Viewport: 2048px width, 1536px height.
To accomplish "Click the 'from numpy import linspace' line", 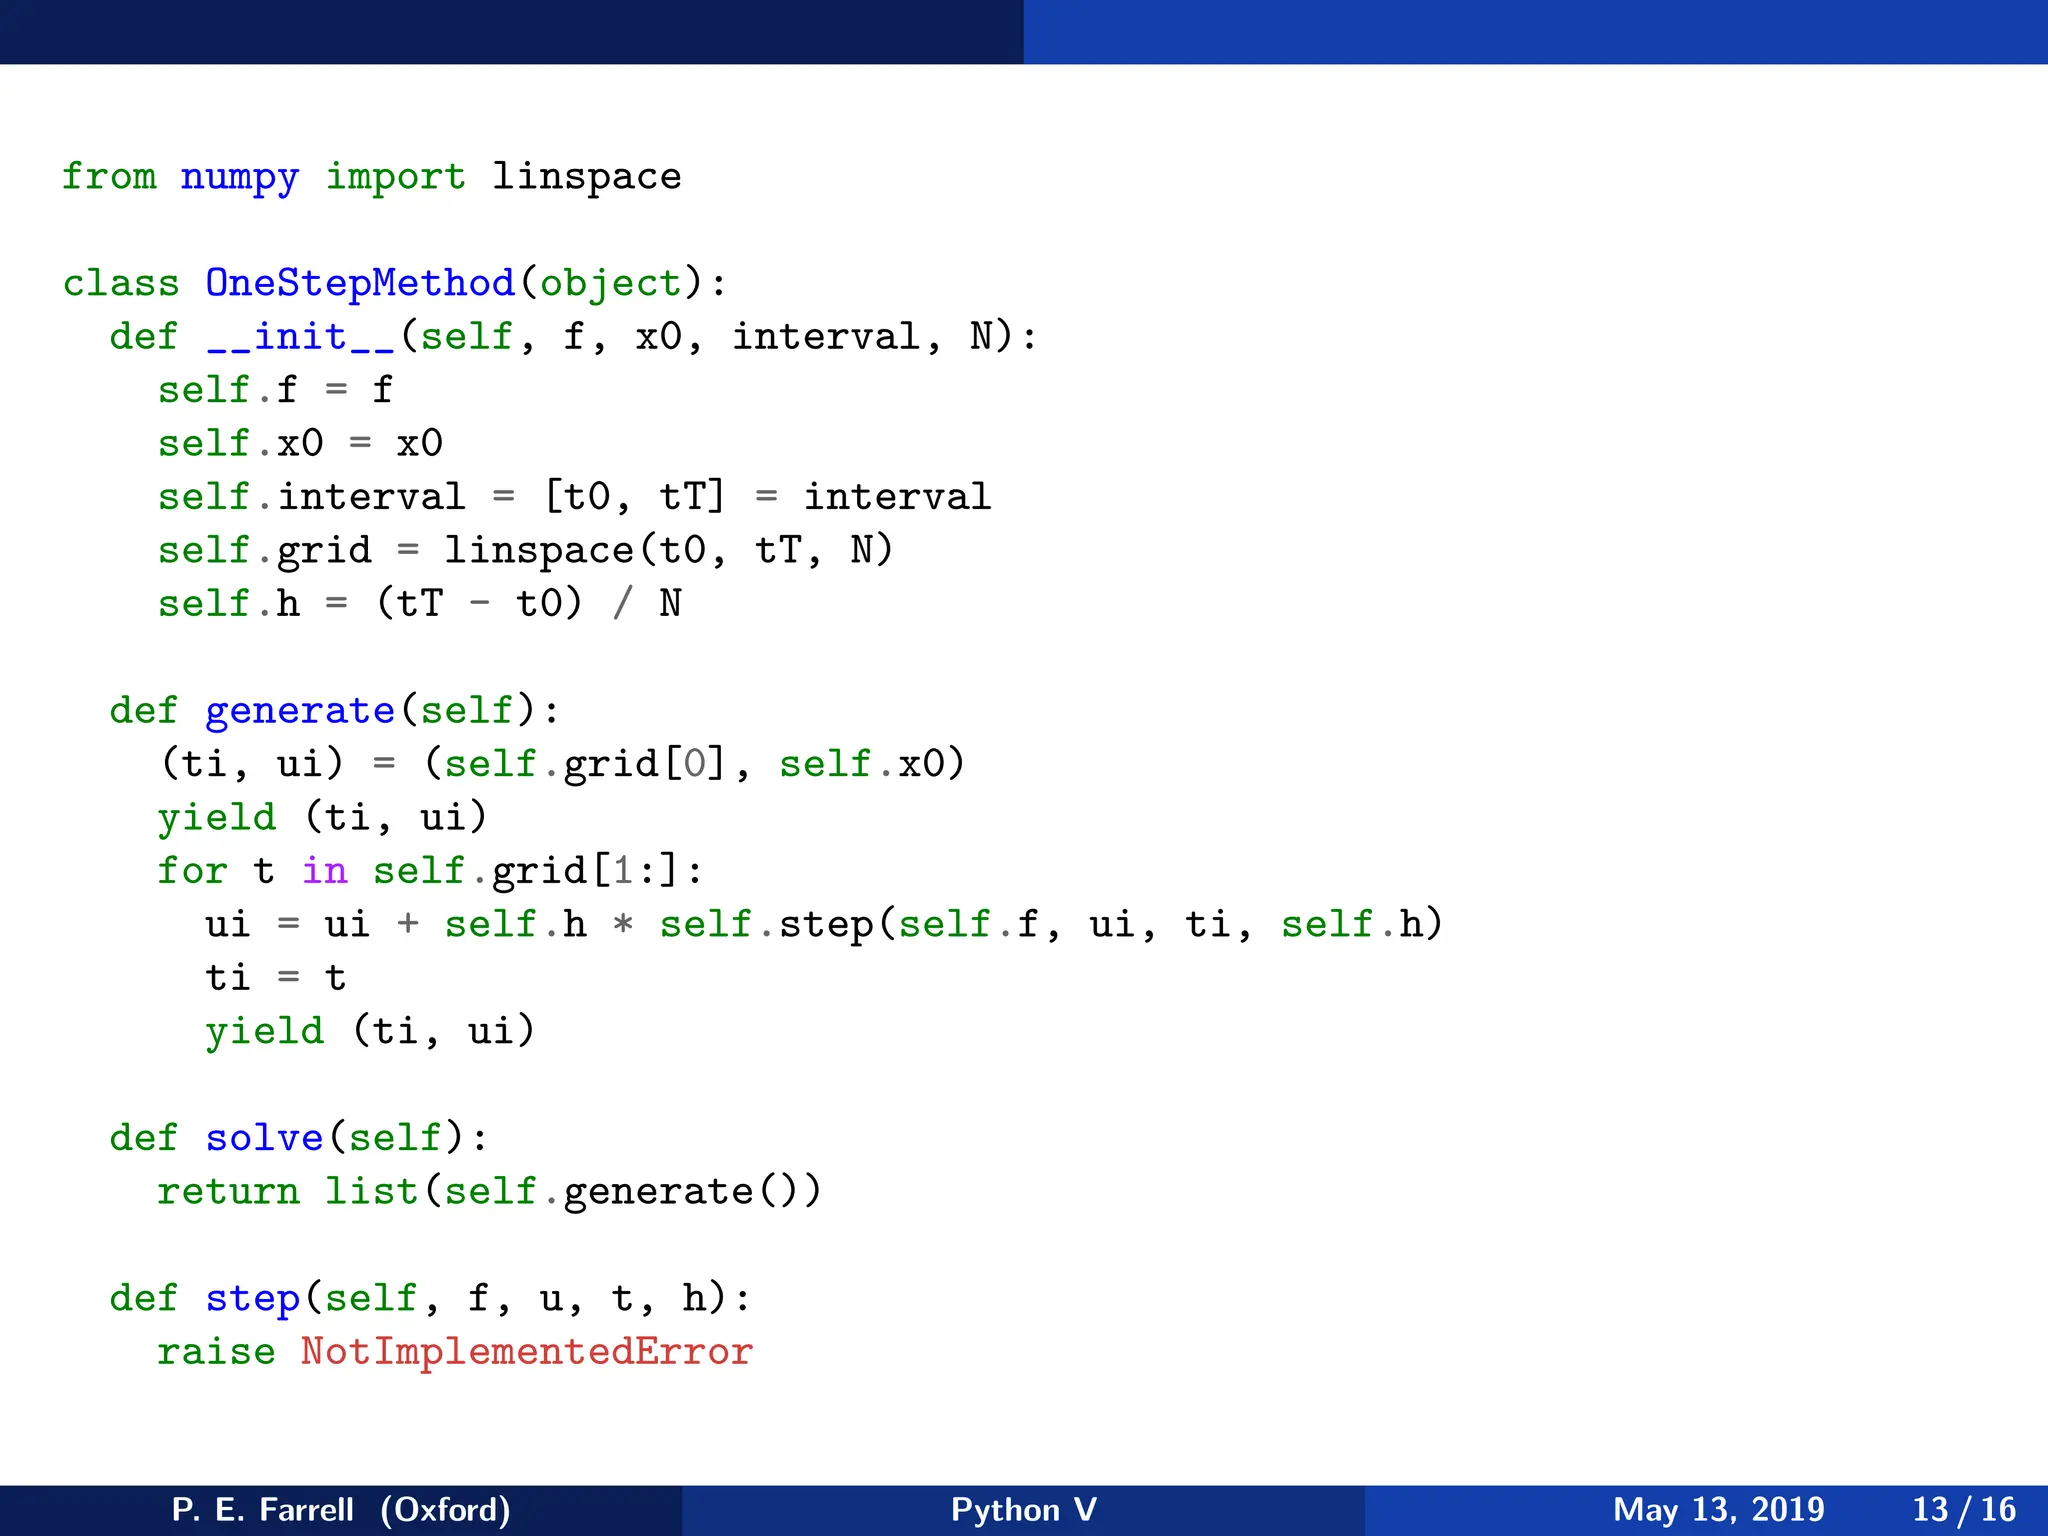I will point(371,177).
